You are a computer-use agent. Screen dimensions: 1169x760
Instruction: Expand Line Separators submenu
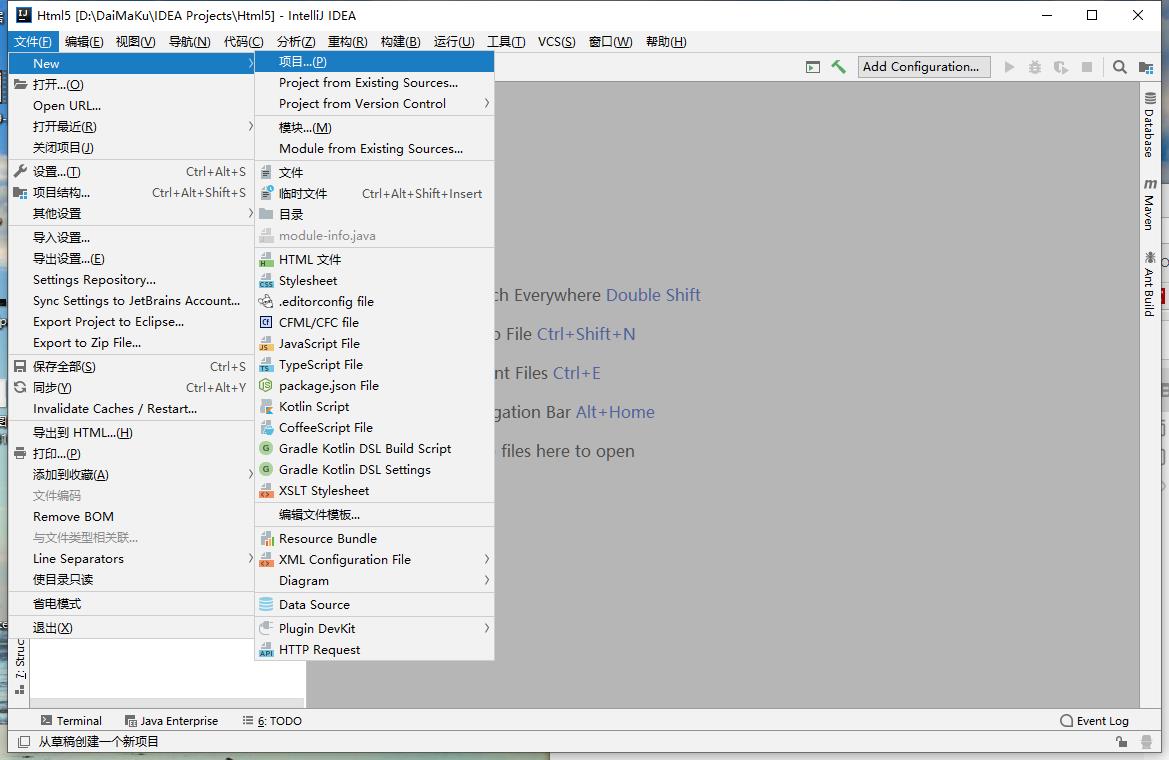pyautogui.click(x=131, y=559)
